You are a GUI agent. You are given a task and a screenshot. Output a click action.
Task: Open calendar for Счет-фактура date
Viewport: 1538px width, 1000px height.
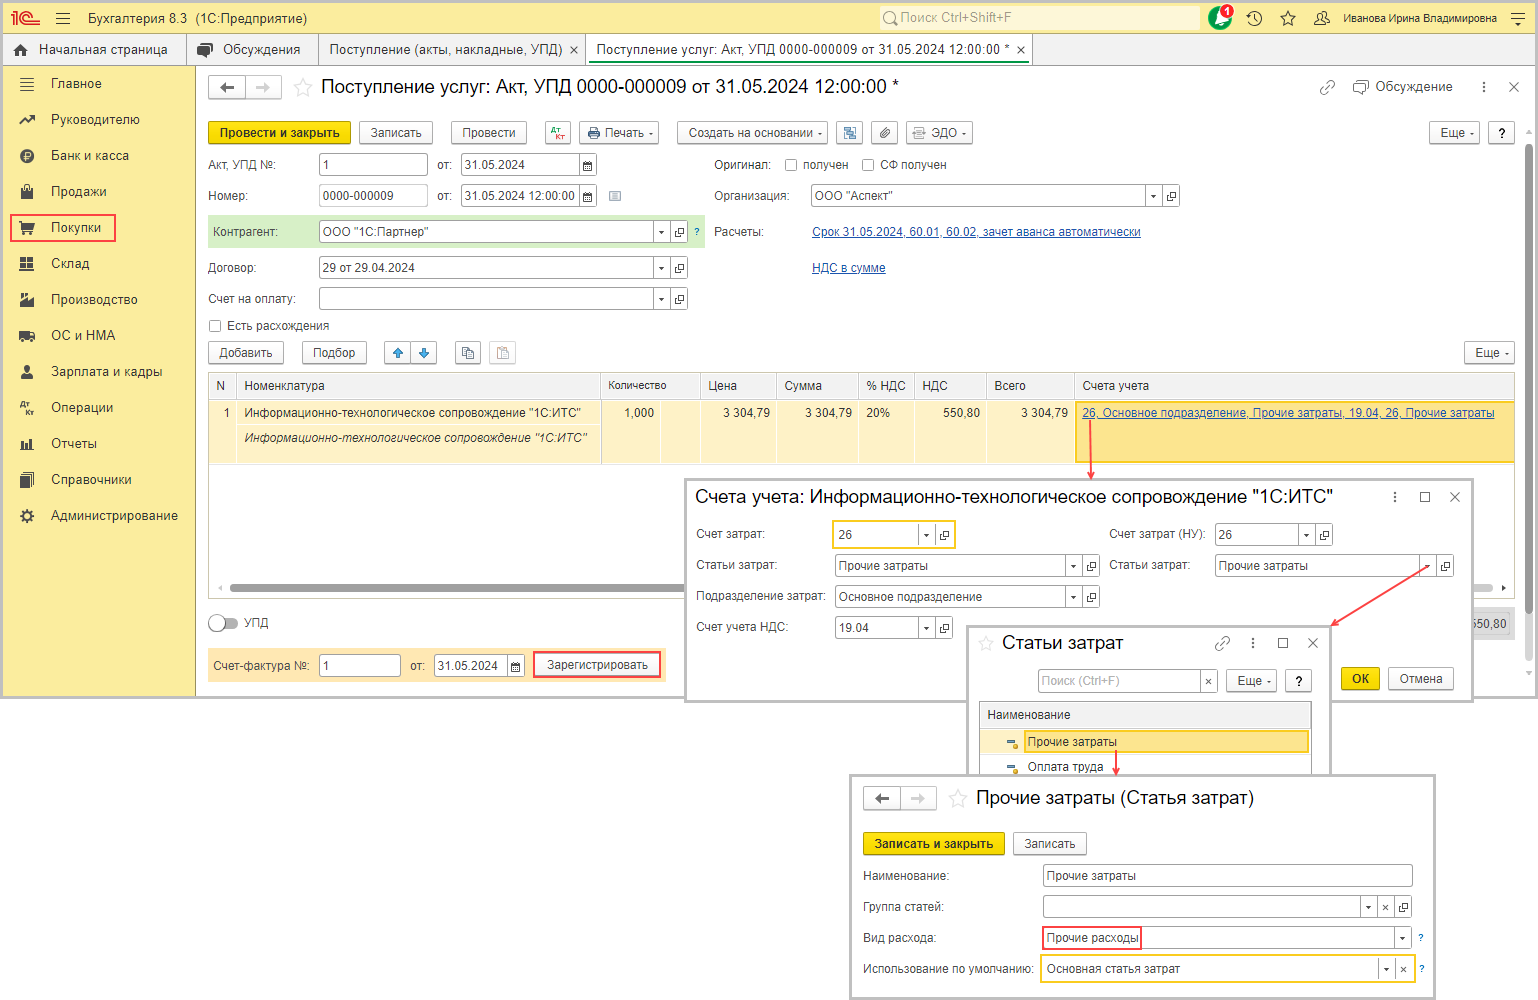coord(516,666)
